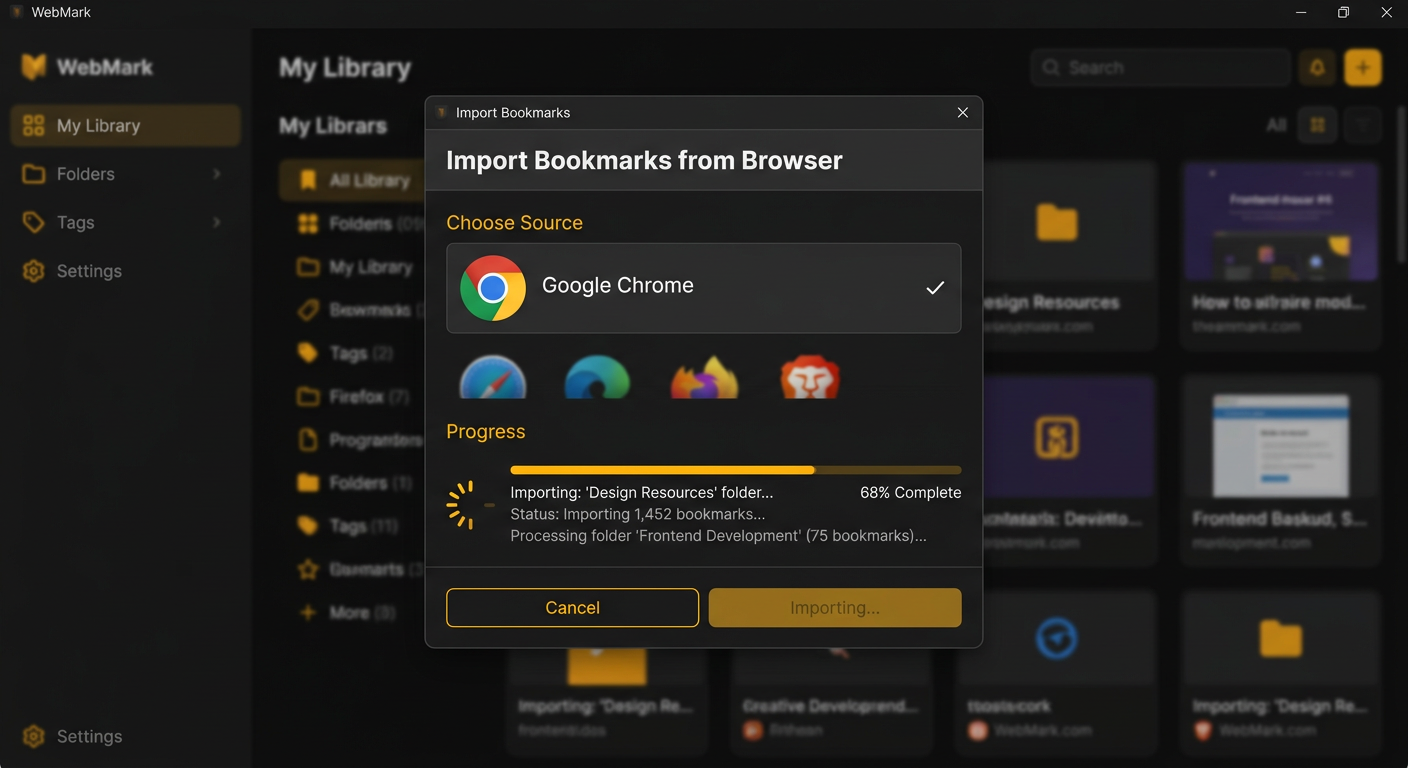This screenshot has width=1408, height=768.
Task: Open My Library in the left sidebar
Action: (x=126, y=126)
